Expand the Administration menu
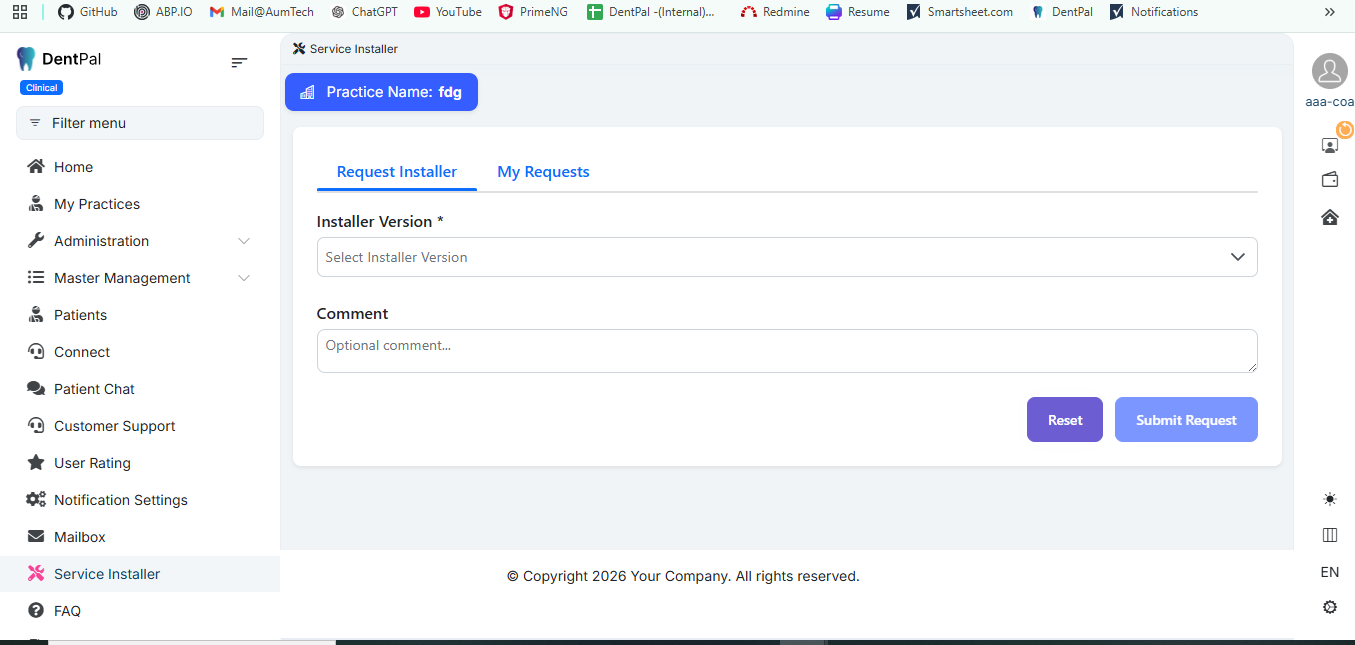Image resolution: width=1355 pixels, height=645 pixels. click(x=140, y=241)
